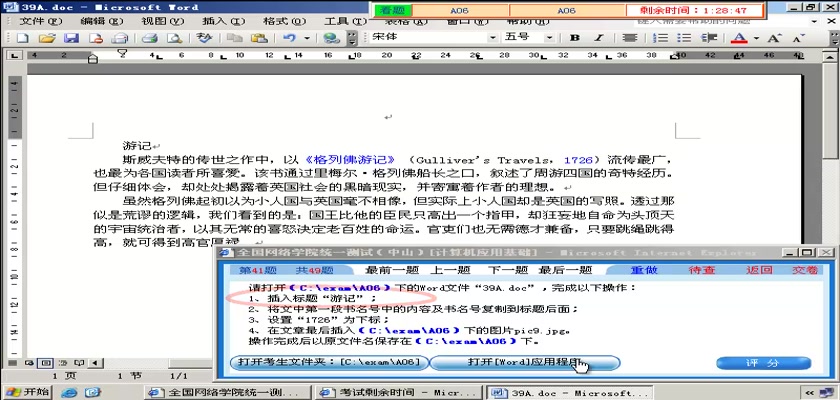Viewport: 840px width, 400px height.
Task: Click the 评分 scoring button
Action: 763,363
